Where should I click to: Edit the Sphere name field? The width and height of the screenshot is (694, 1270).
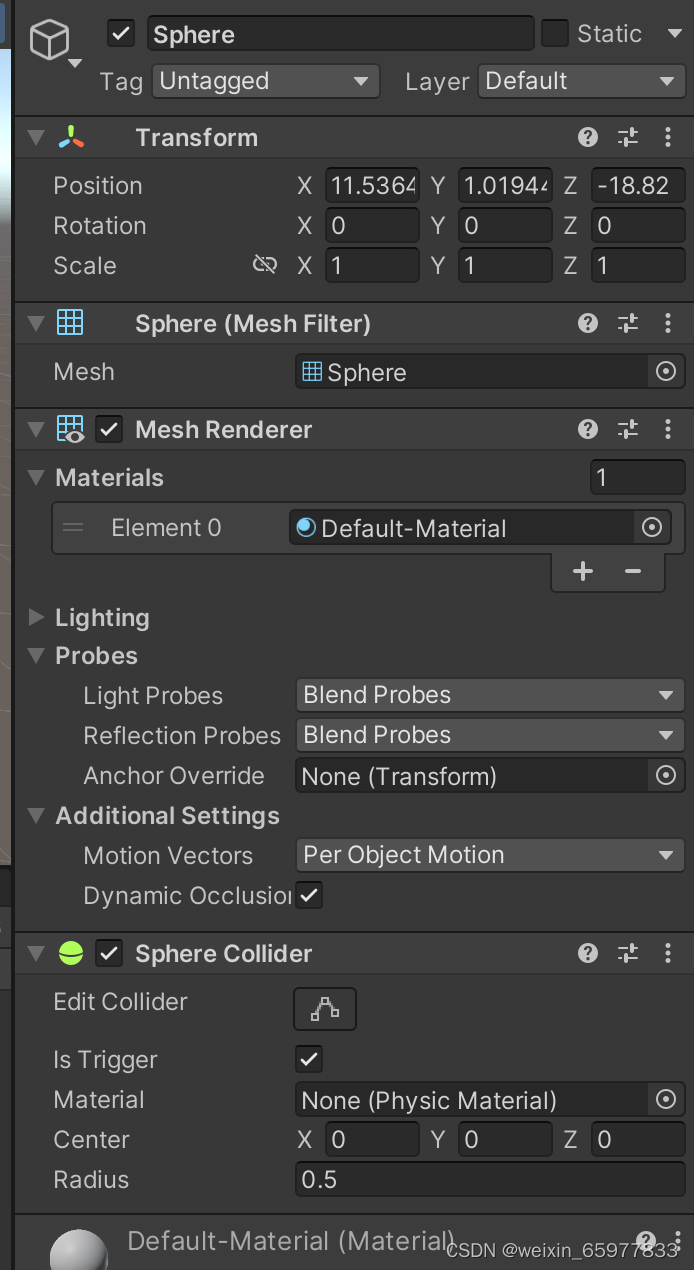340,34
